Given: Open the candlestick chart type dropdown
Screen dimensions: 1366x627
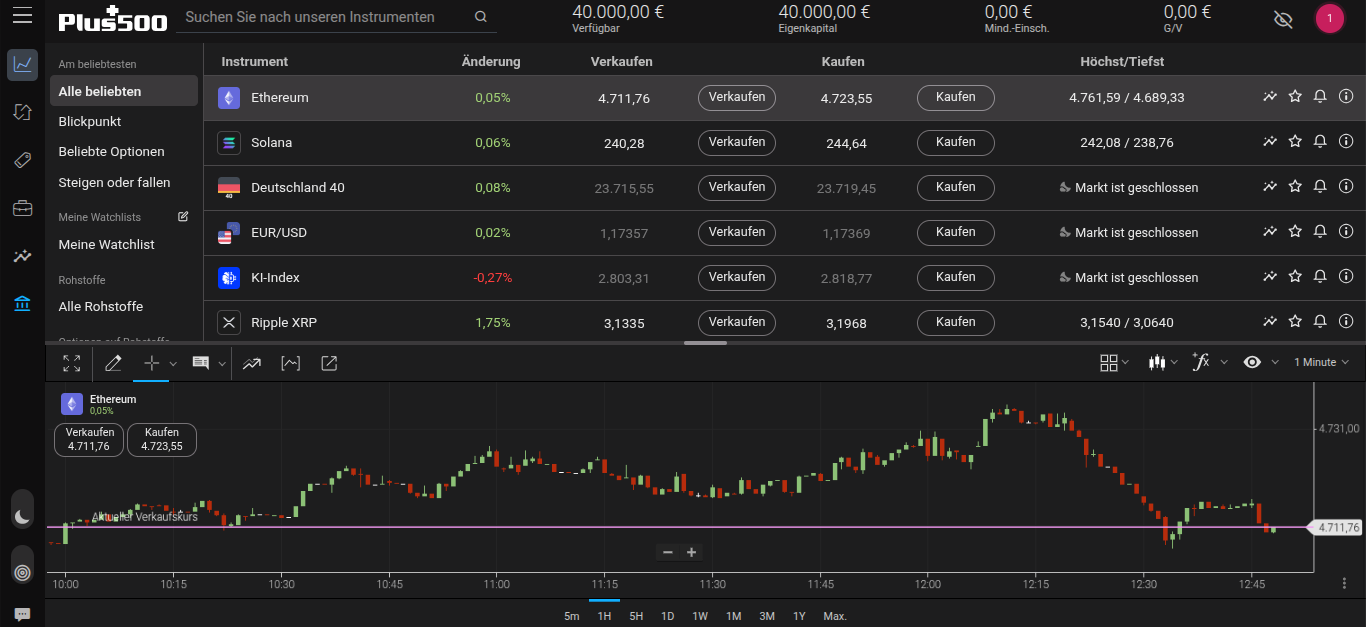Looking at the screenshot, I should pyautogui.click(x=1165, y=362).
